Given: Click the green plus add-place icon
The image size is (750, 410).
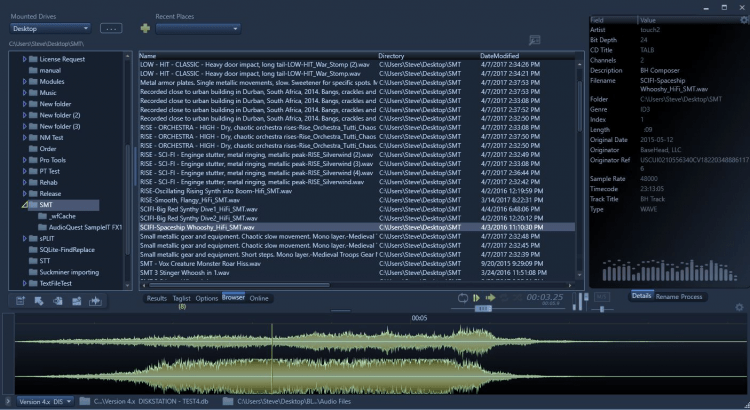Looking at the screenshot, I should [145, 28].
